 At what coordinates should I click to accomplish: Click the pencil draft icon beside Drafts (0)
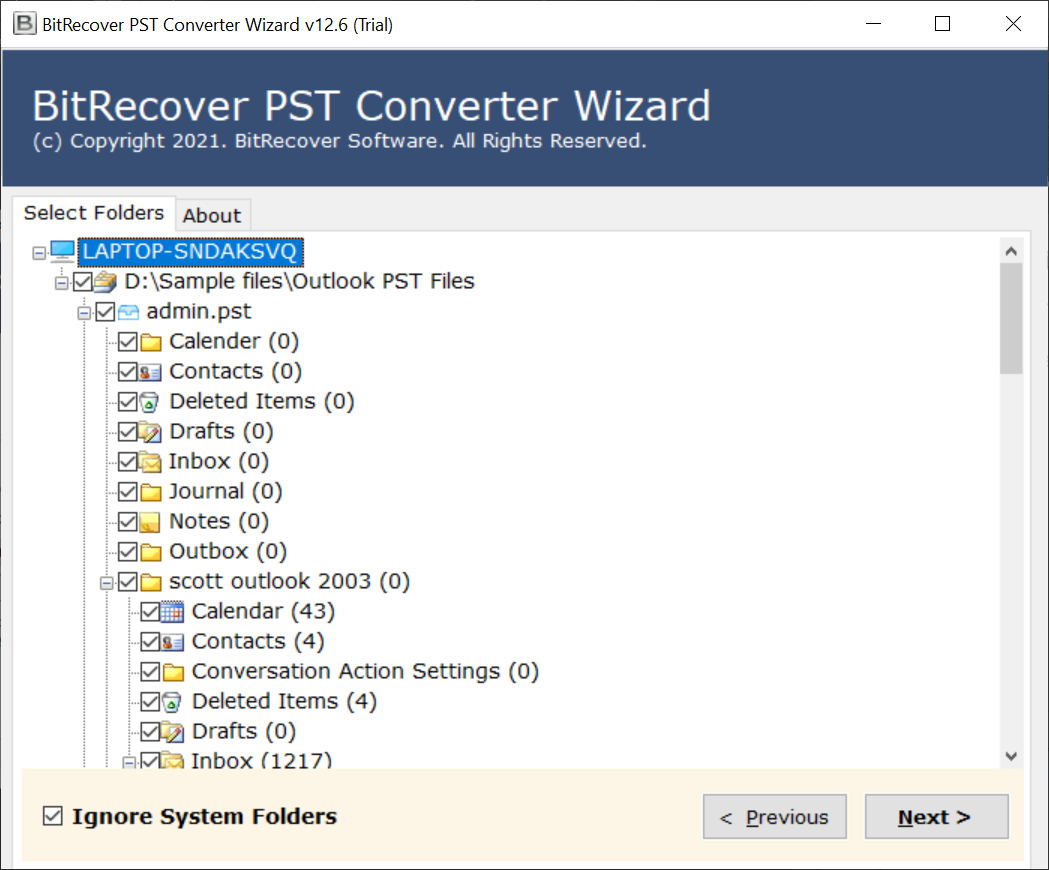click(x=151, y=432)
